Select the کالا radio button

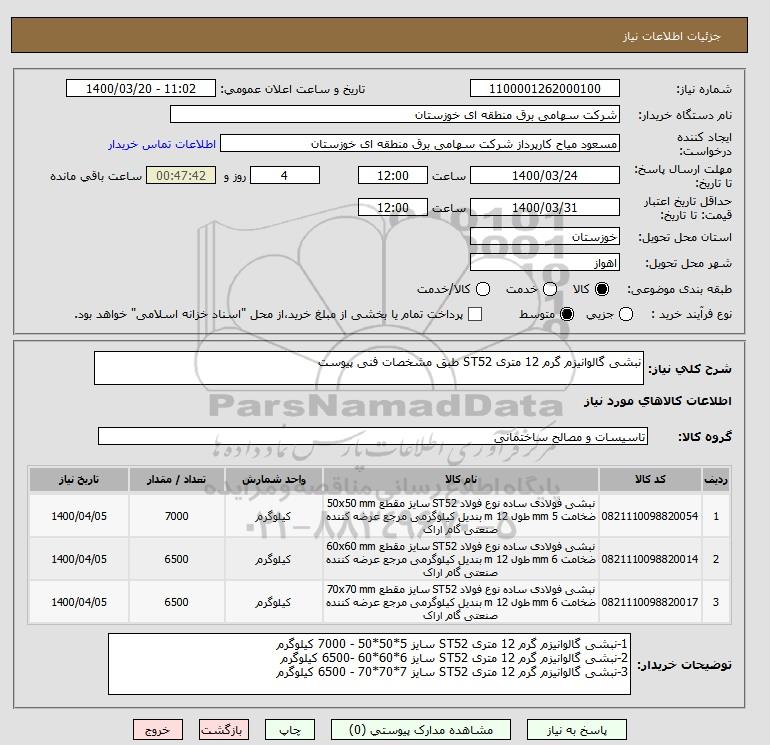click(x=601, y=289)
